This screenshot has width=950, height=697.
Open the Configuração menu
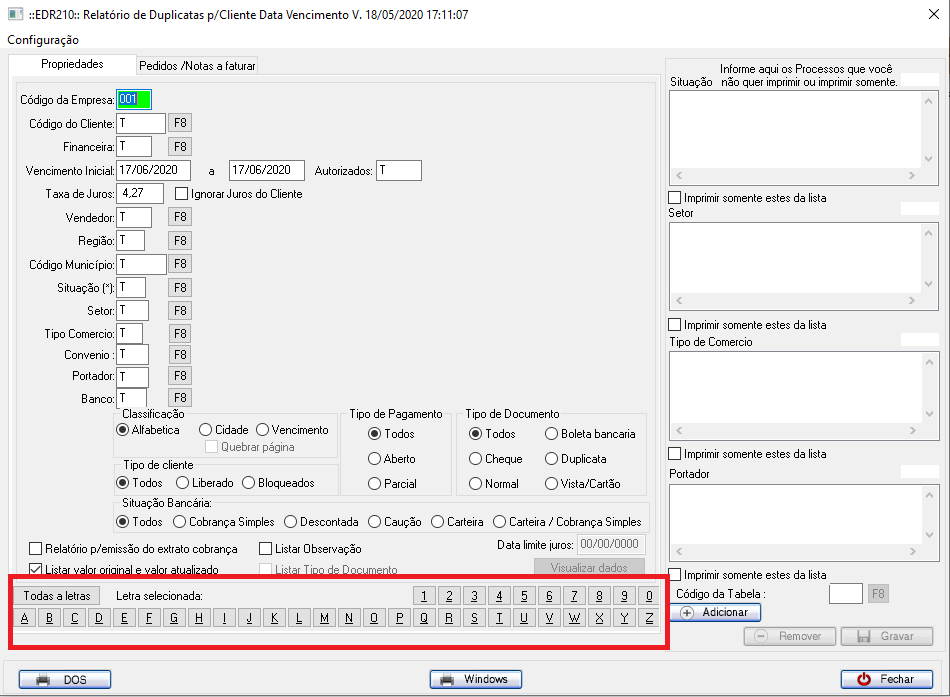point(43,40)
